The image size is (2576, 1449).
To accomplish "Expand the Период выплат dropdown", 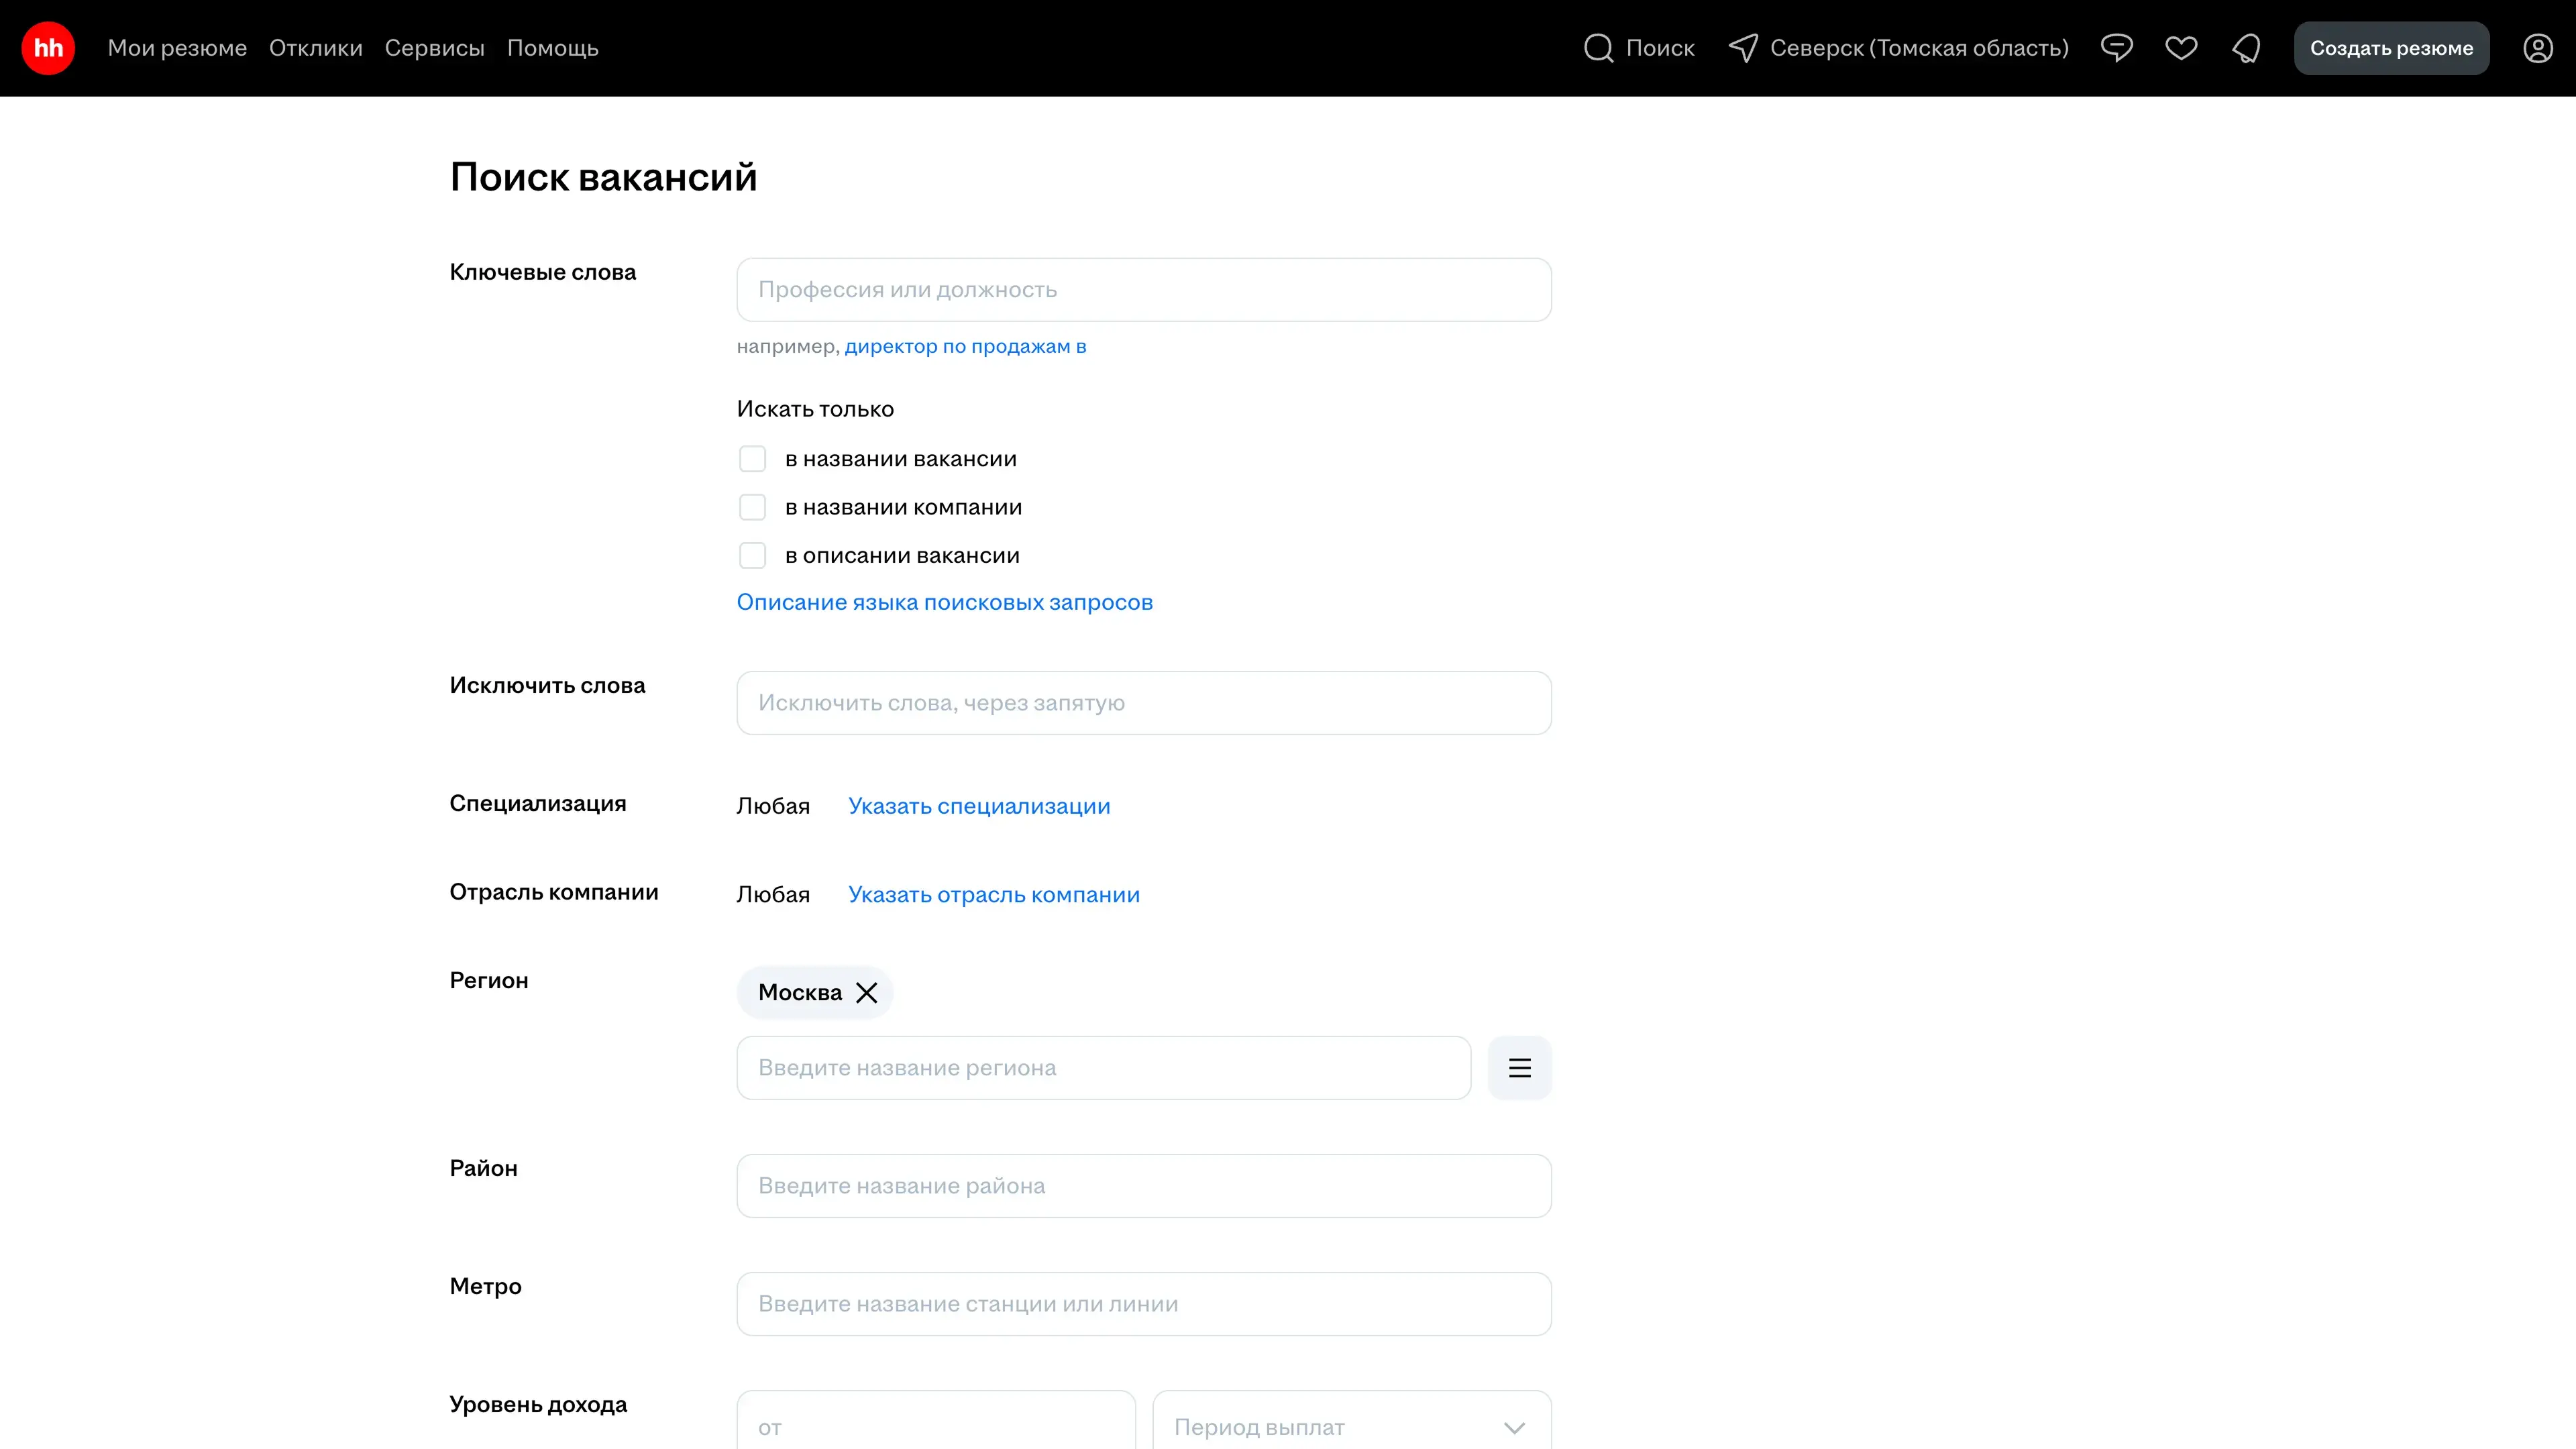I will (x=1351, y=1426).
